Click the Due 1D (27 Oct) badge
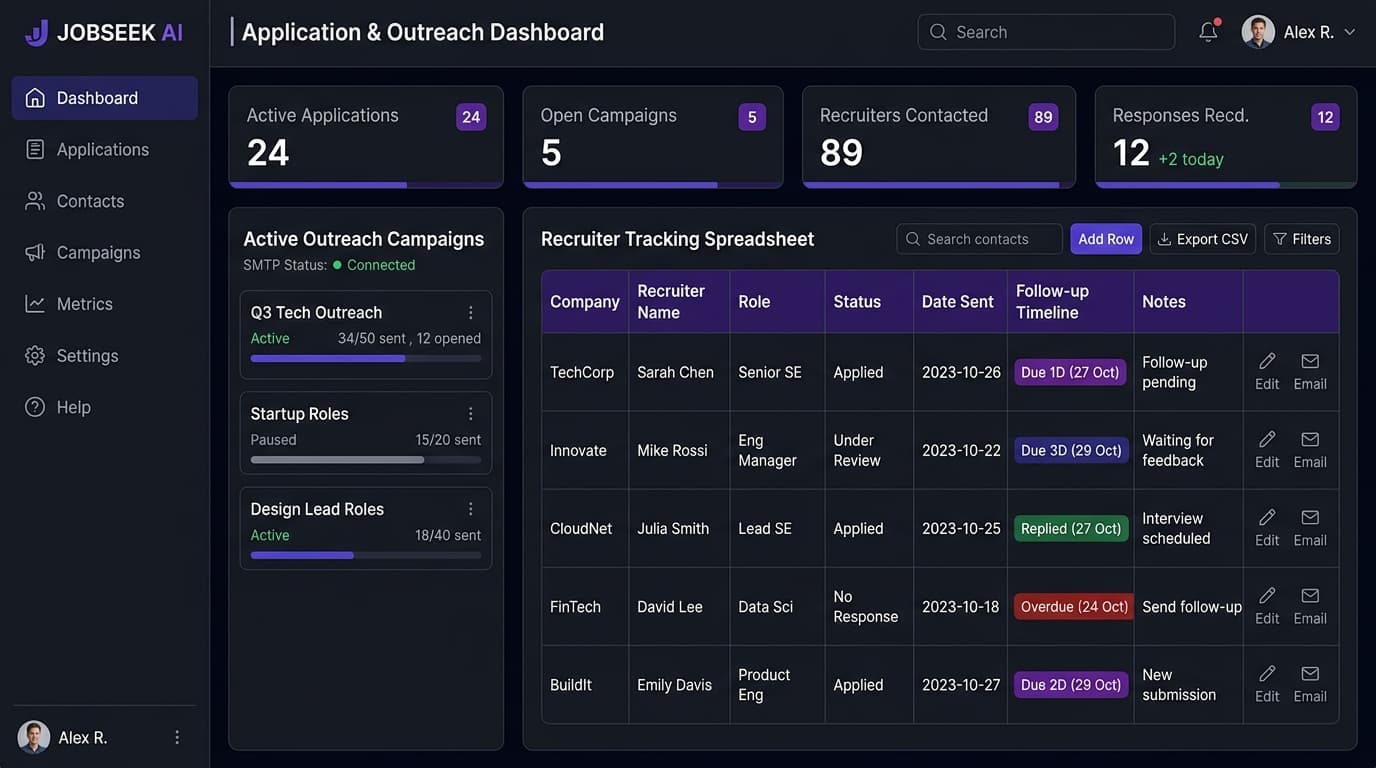1376x768 pixels. [x=1070, y=372]
